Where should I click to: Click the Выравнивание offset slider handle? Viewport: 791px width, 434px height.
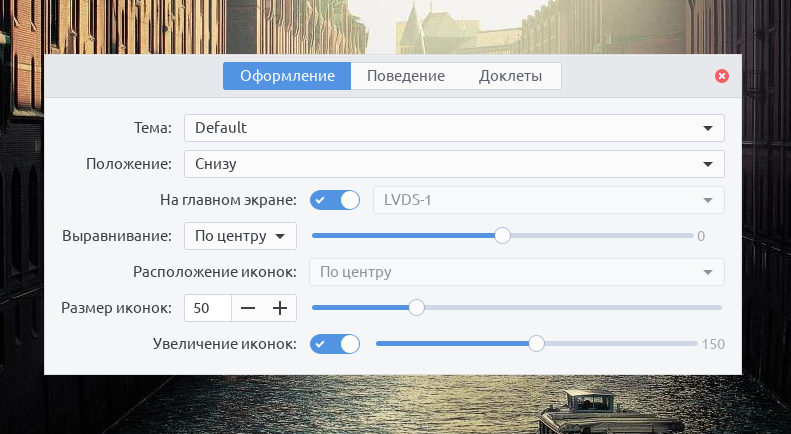pos(502,236)
